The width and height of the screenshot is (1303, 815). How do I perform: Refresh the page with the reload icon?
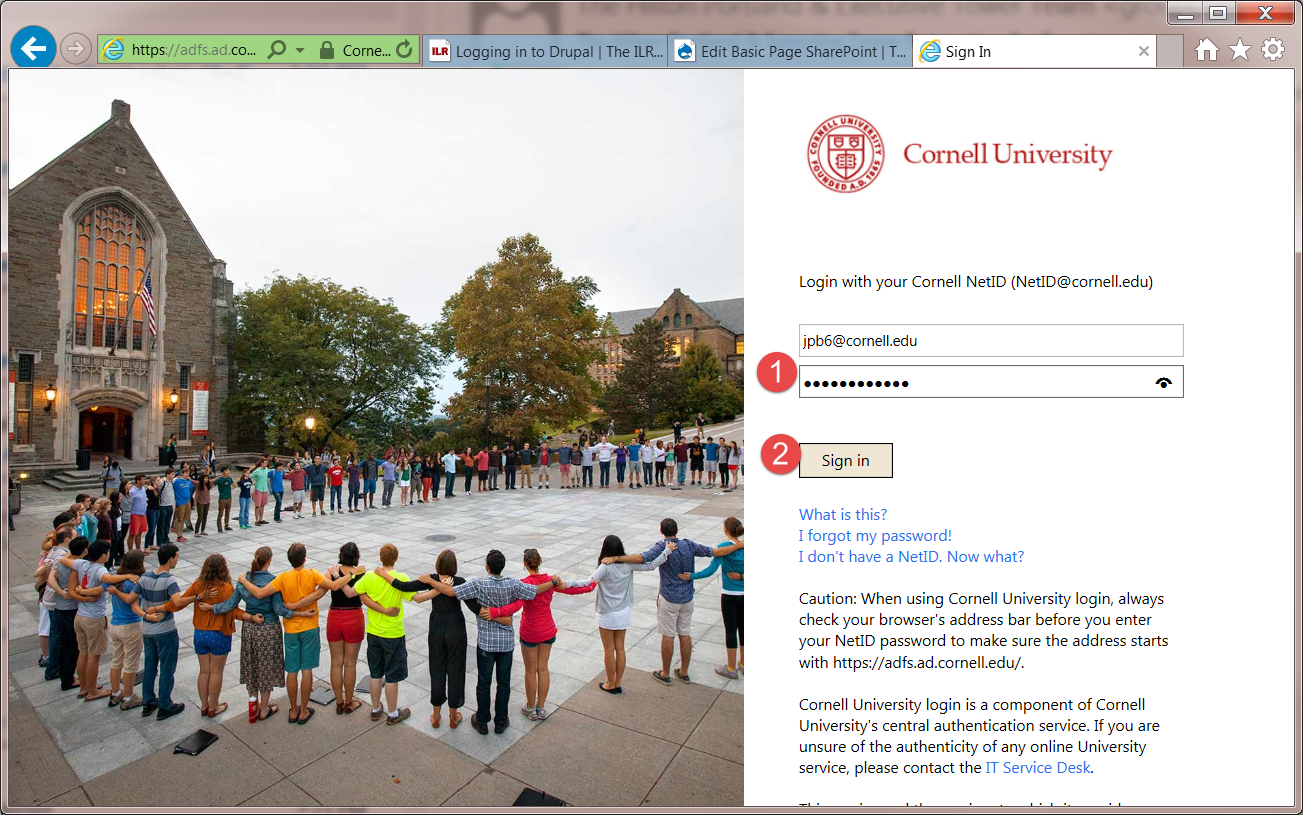coord(404,49)
